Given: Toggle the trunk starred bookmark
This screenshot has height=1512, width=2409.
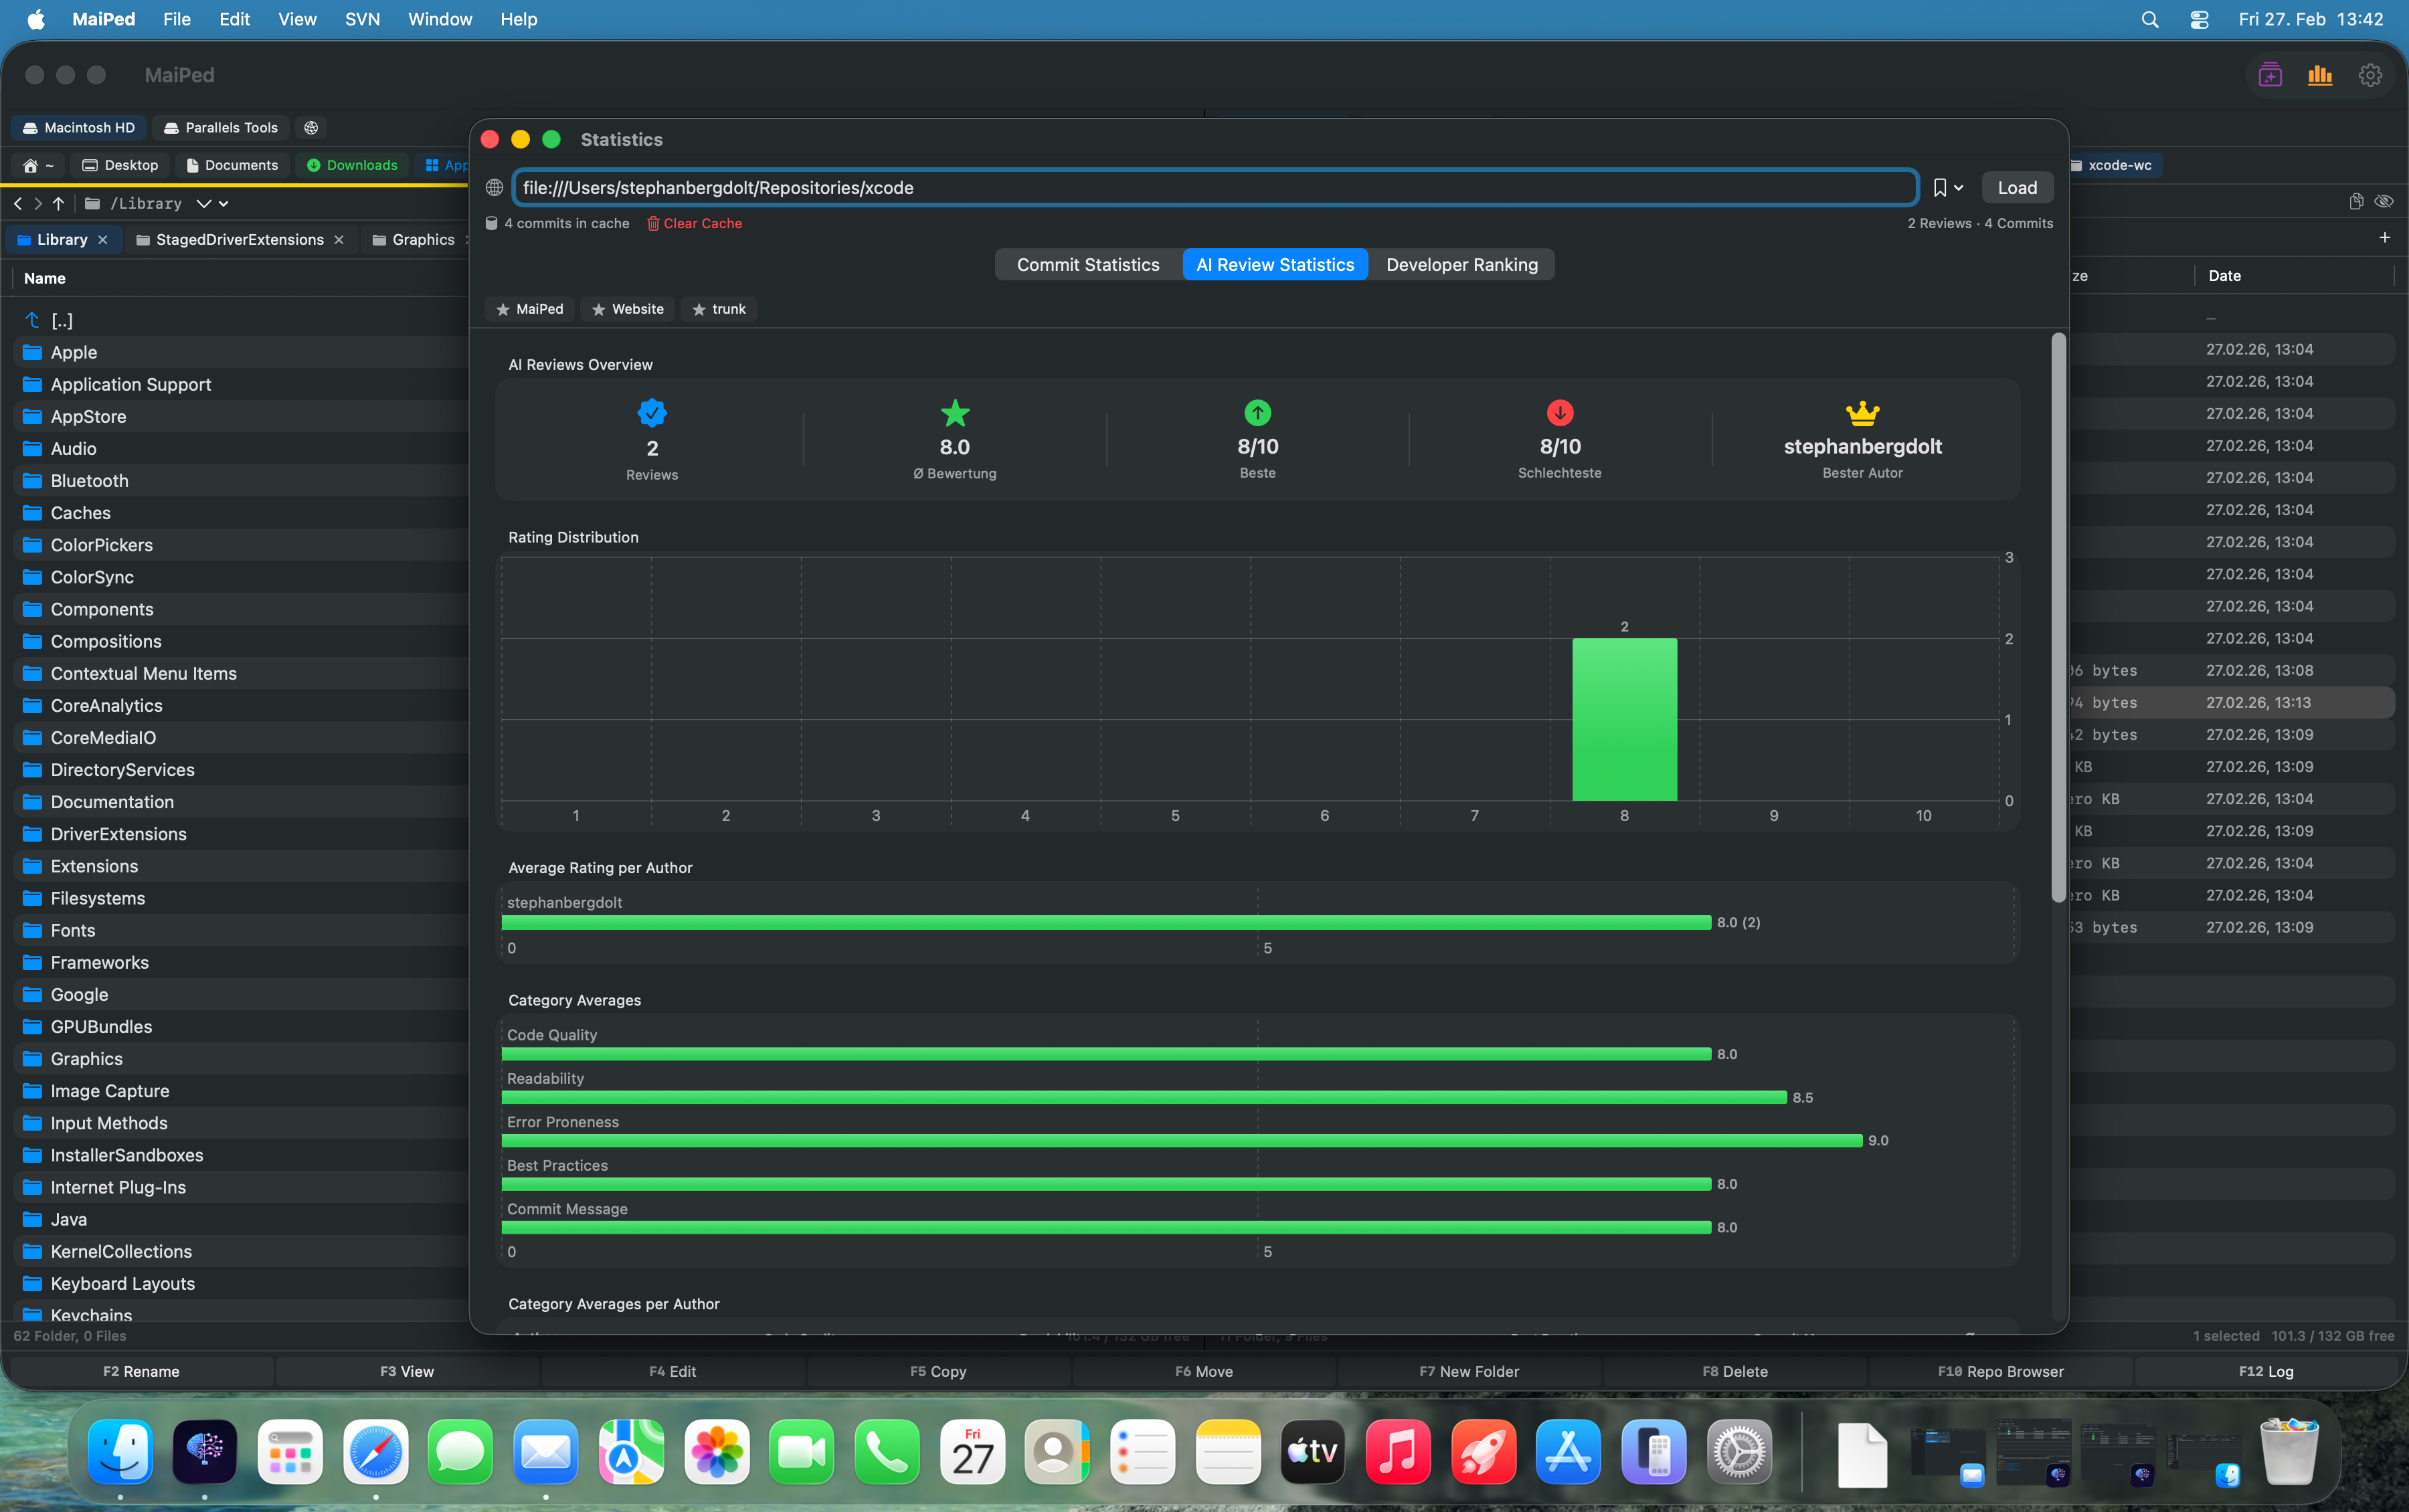Looking at the screenshot, I should (x=719, y=309).
